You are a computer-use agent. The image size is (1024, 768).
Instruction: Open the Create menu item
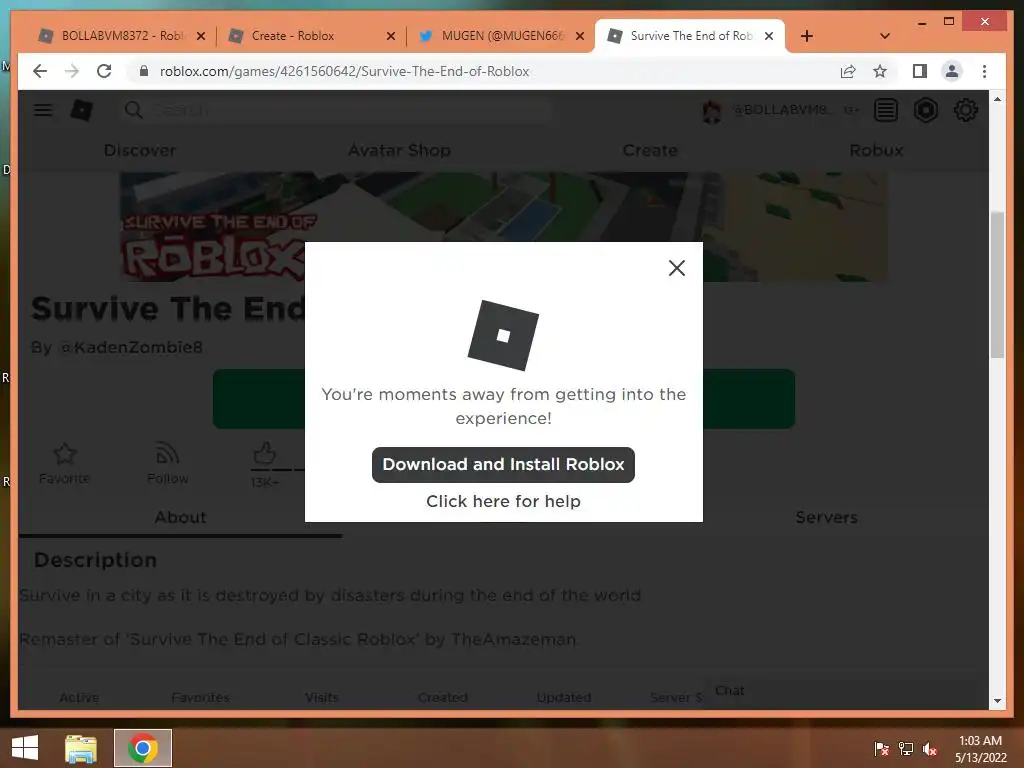tap(650, 150)
